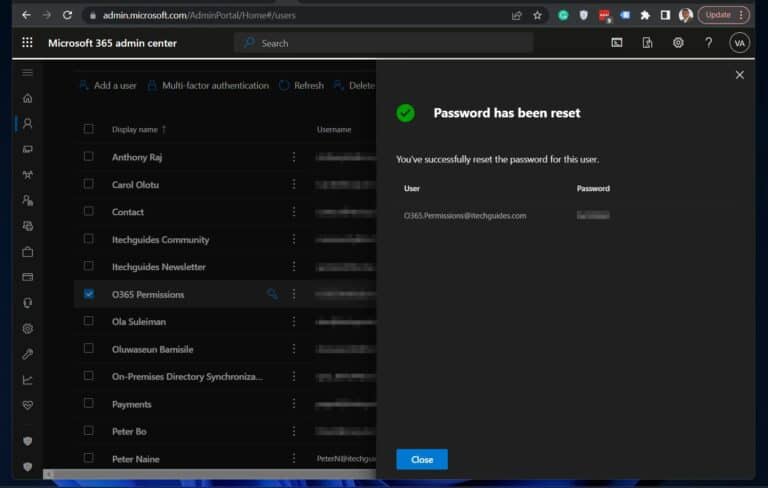Click the admin center Search box
Screen dimensions: 768x488
pyautogui.click(x=384, y=43)
